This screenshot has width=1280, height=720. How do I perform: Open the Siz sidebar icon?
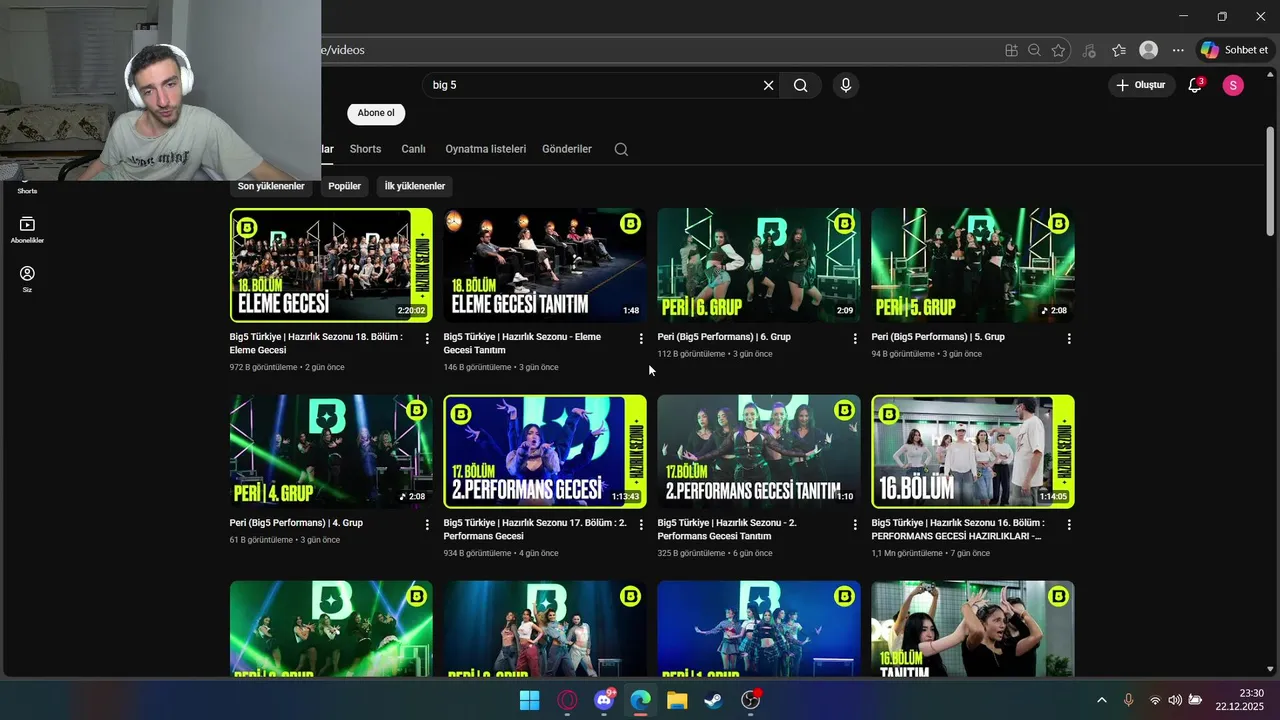27,279
